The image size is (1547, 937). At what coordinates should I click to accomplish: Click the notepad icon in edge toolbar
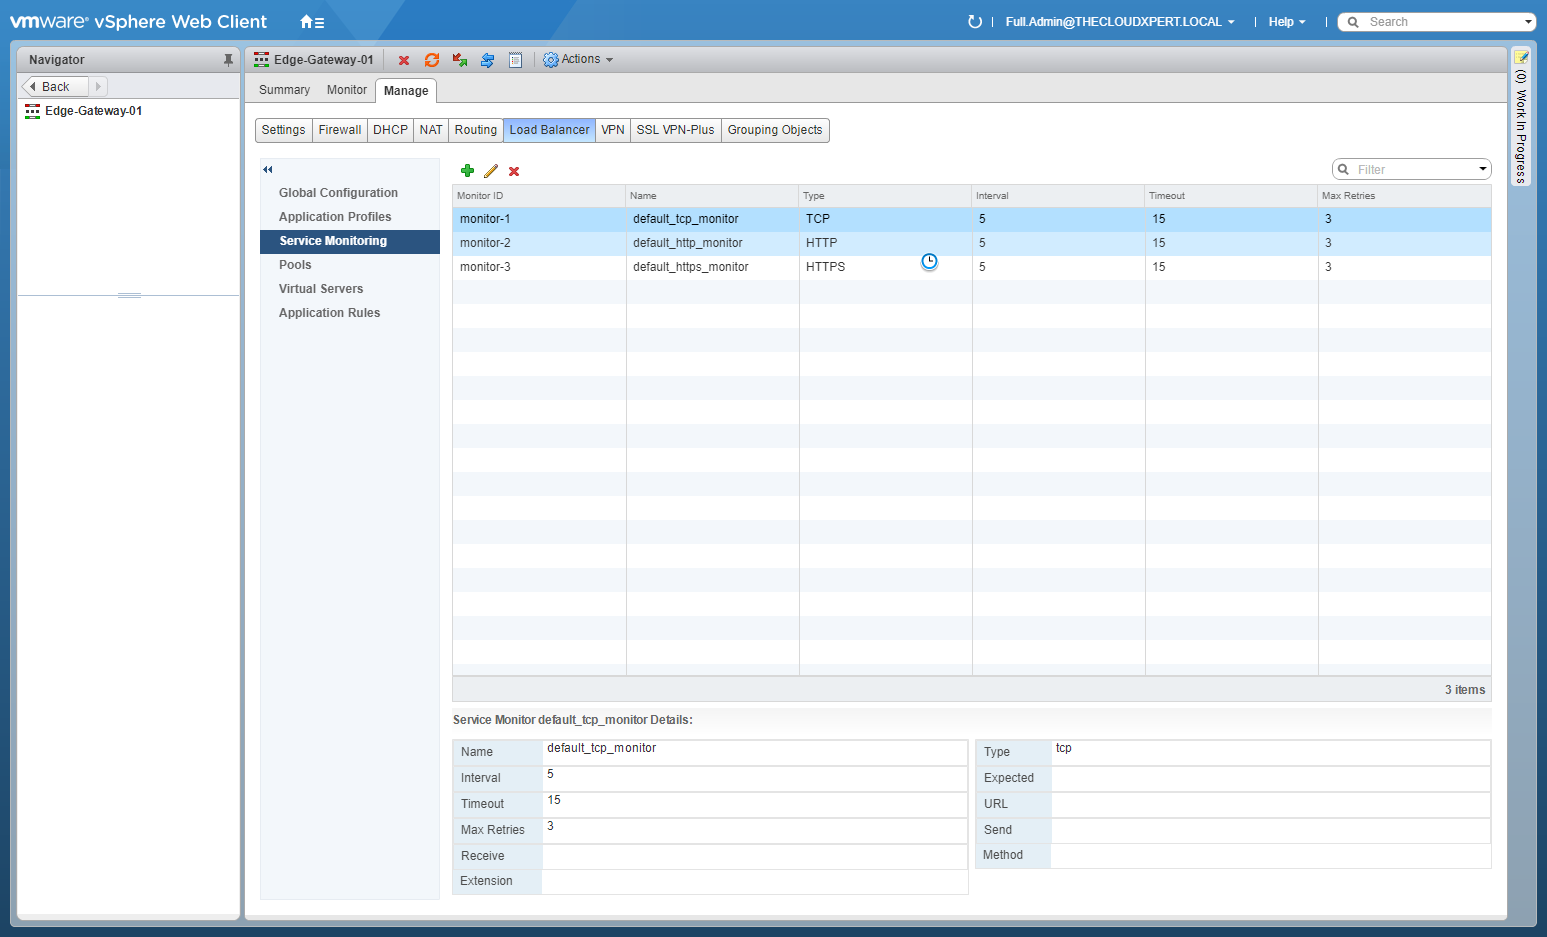click(515, 60)
